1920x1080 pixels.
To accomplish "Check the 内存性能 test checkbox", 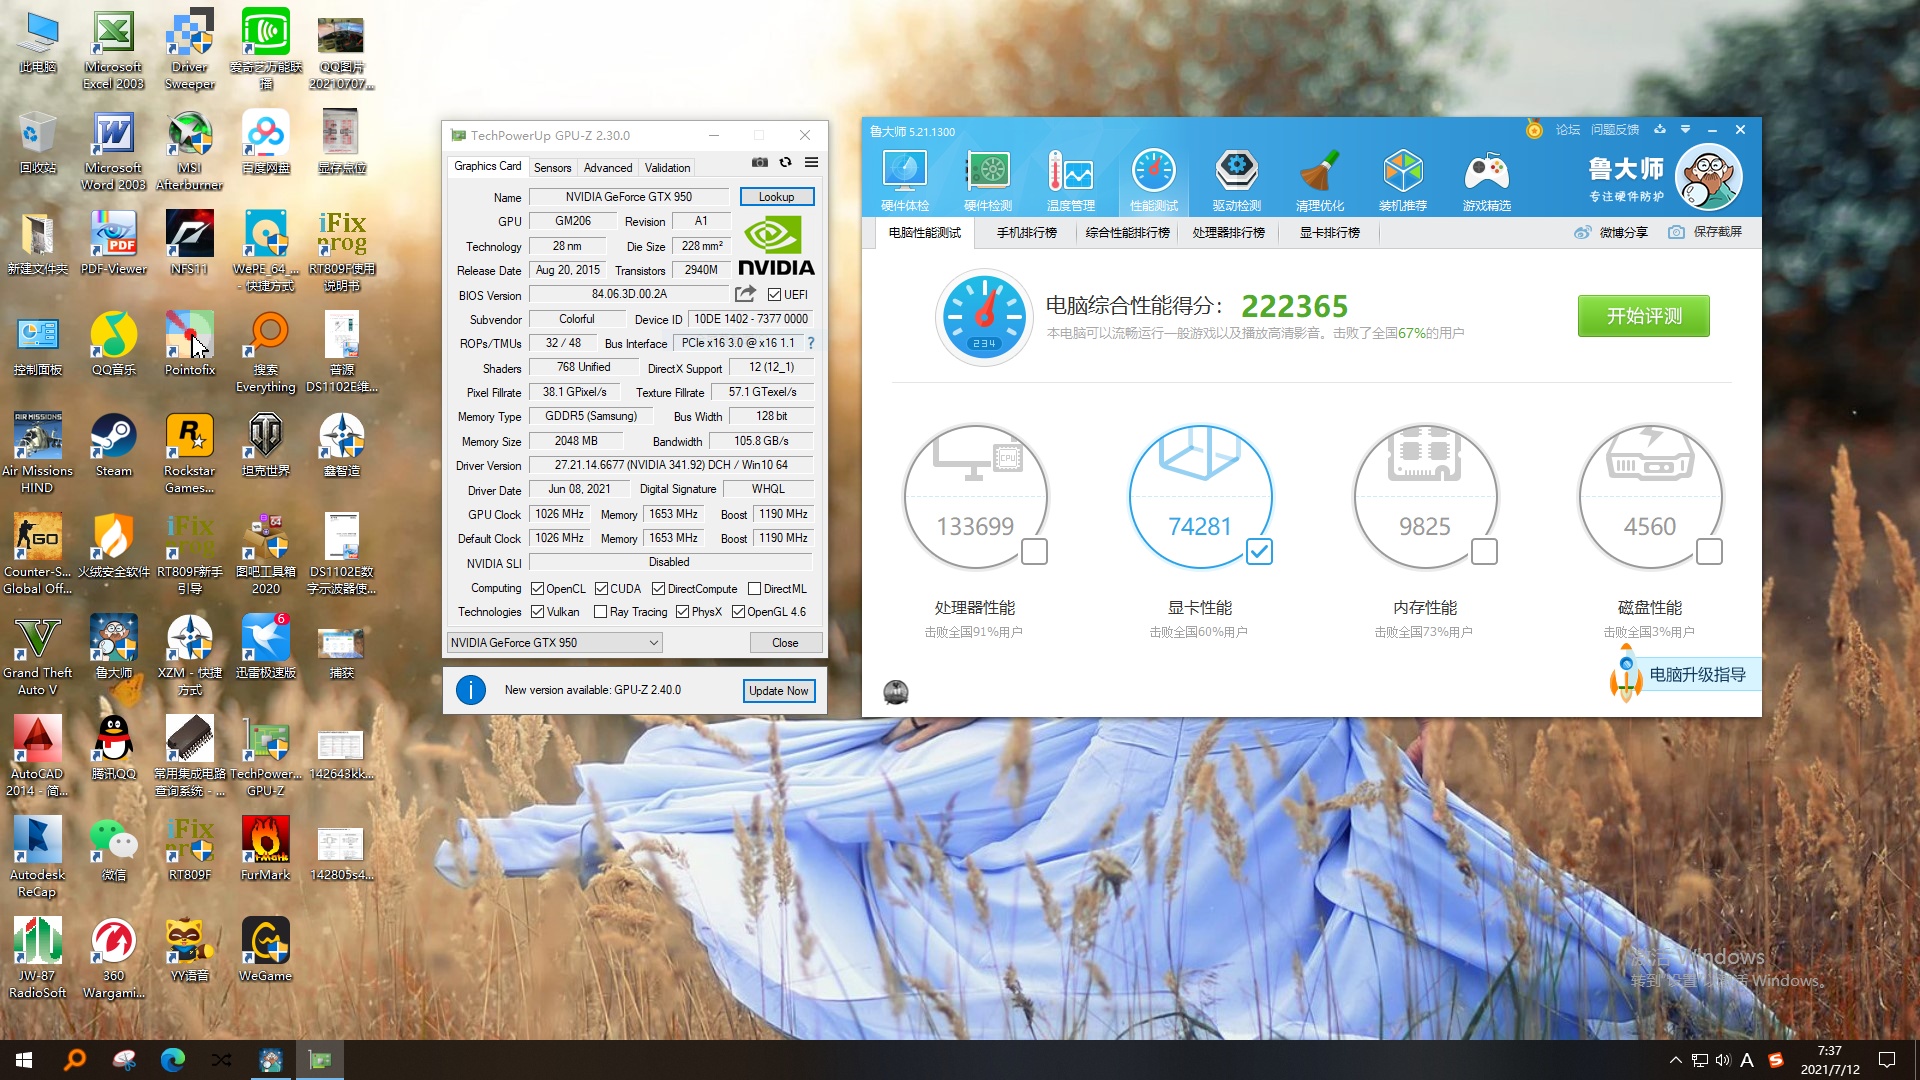I will (x=1484, y=551).
